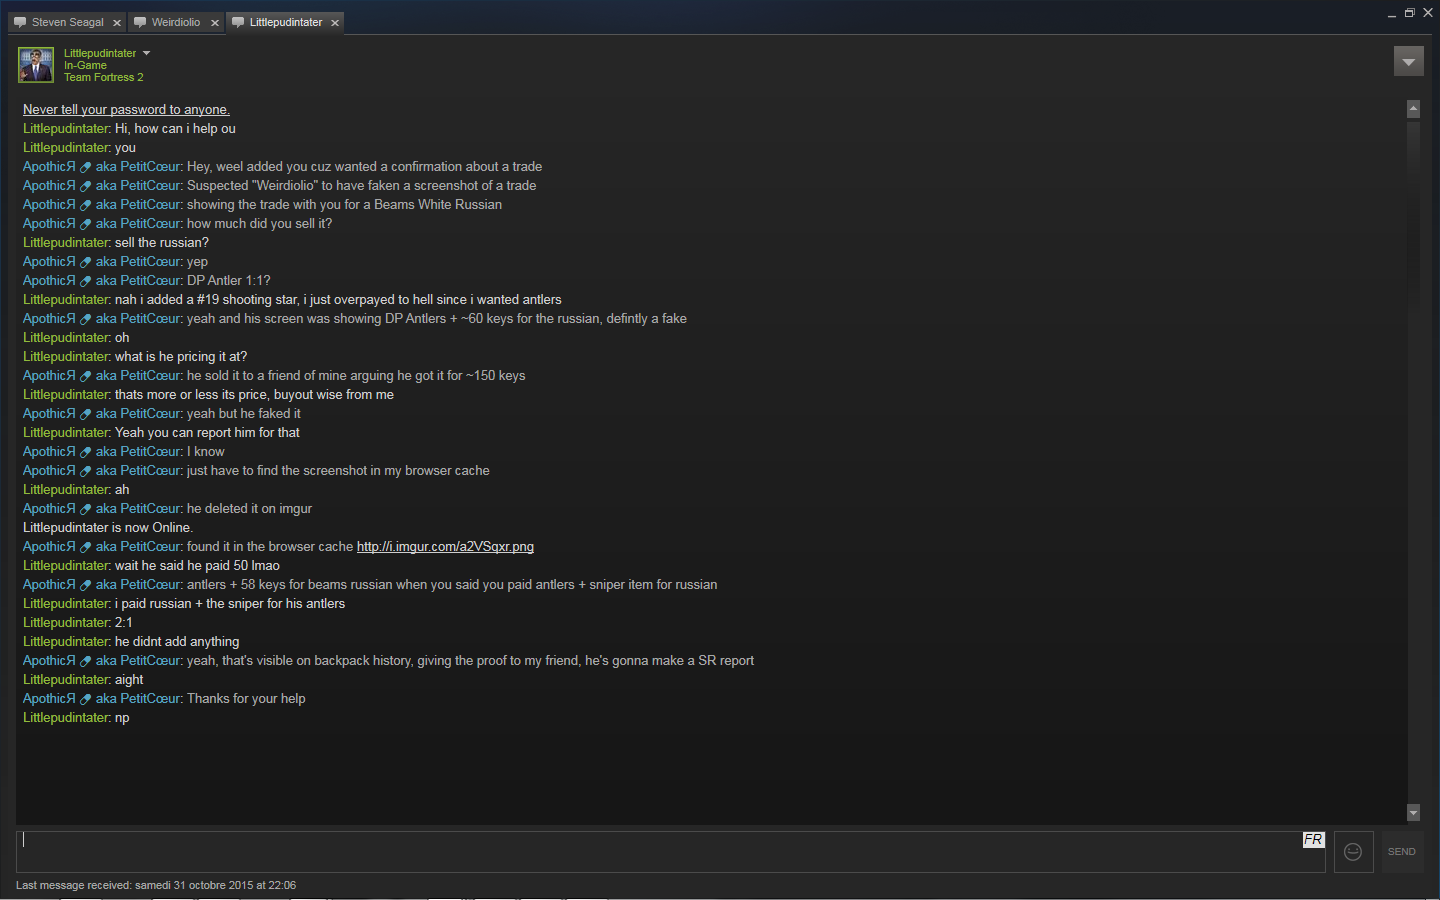Close the Weirdiolio chat tab

point(214,23)
